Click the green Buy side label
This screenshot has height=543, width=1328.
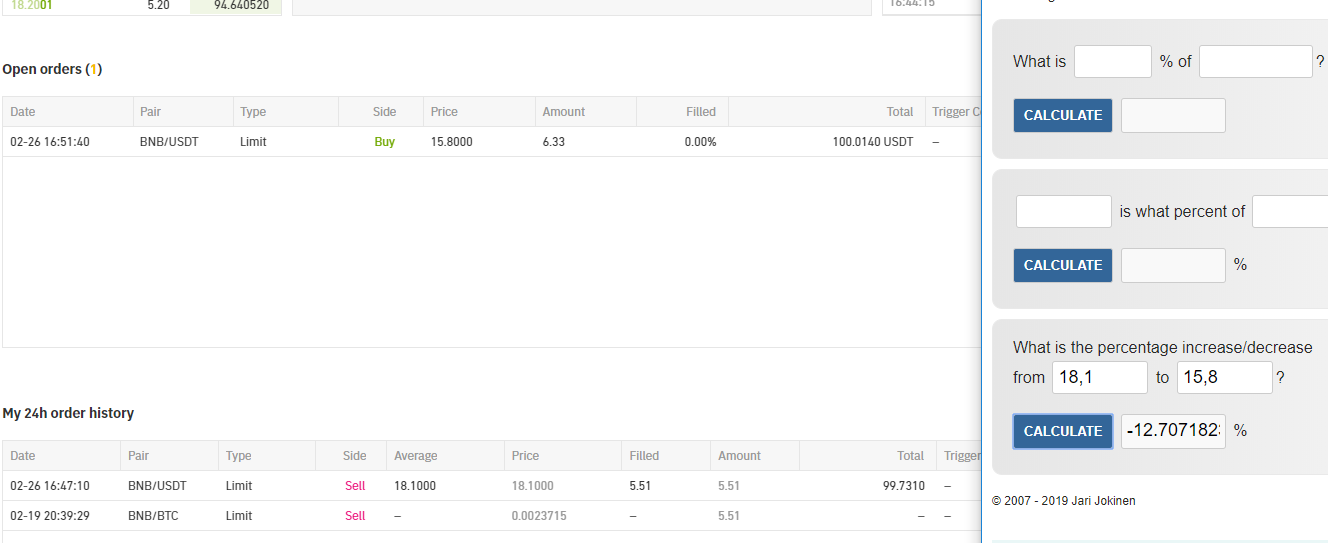point(384,142)
